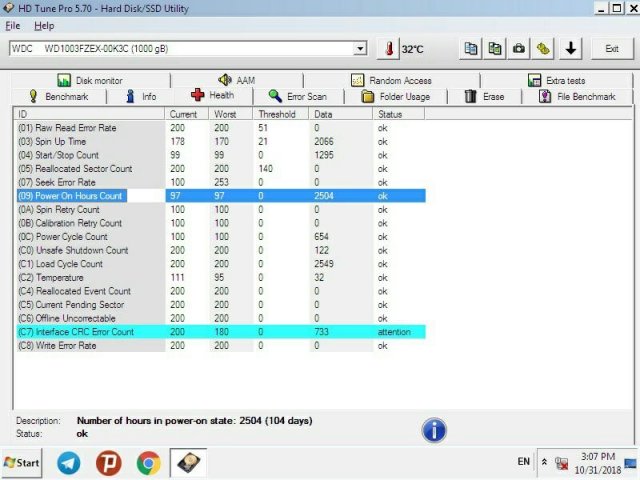
Task: Save screenshot using camera icon
Action: click(x=519, y=49)
